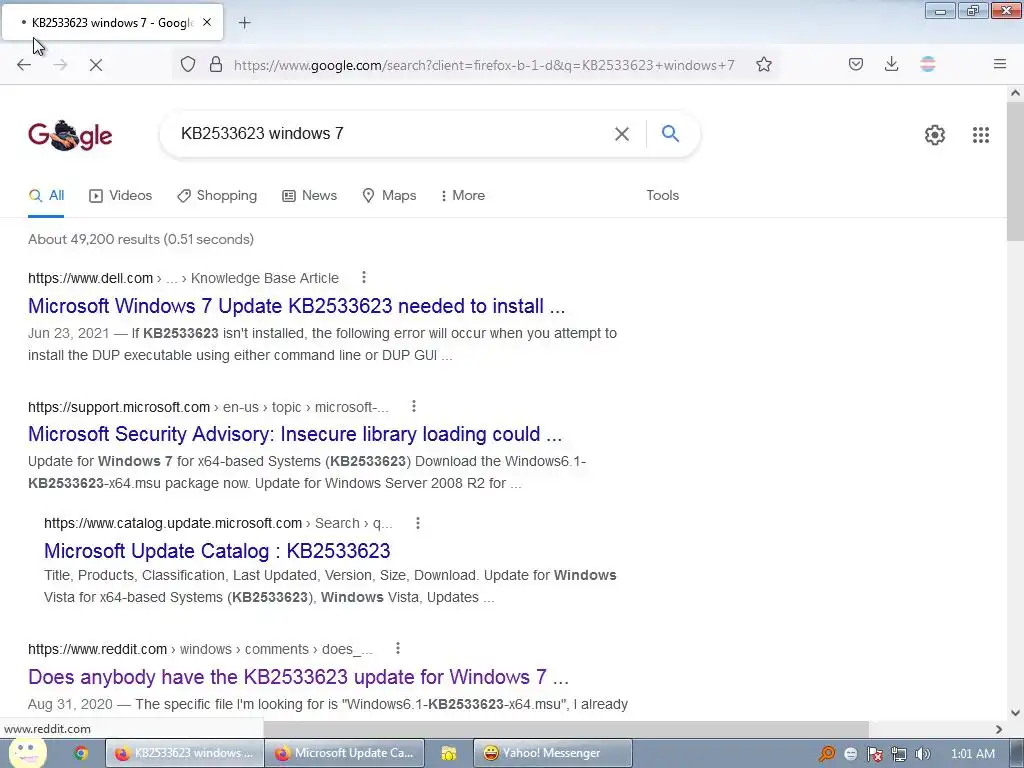Expand the More search categories menu

click(x=463, y=196)
